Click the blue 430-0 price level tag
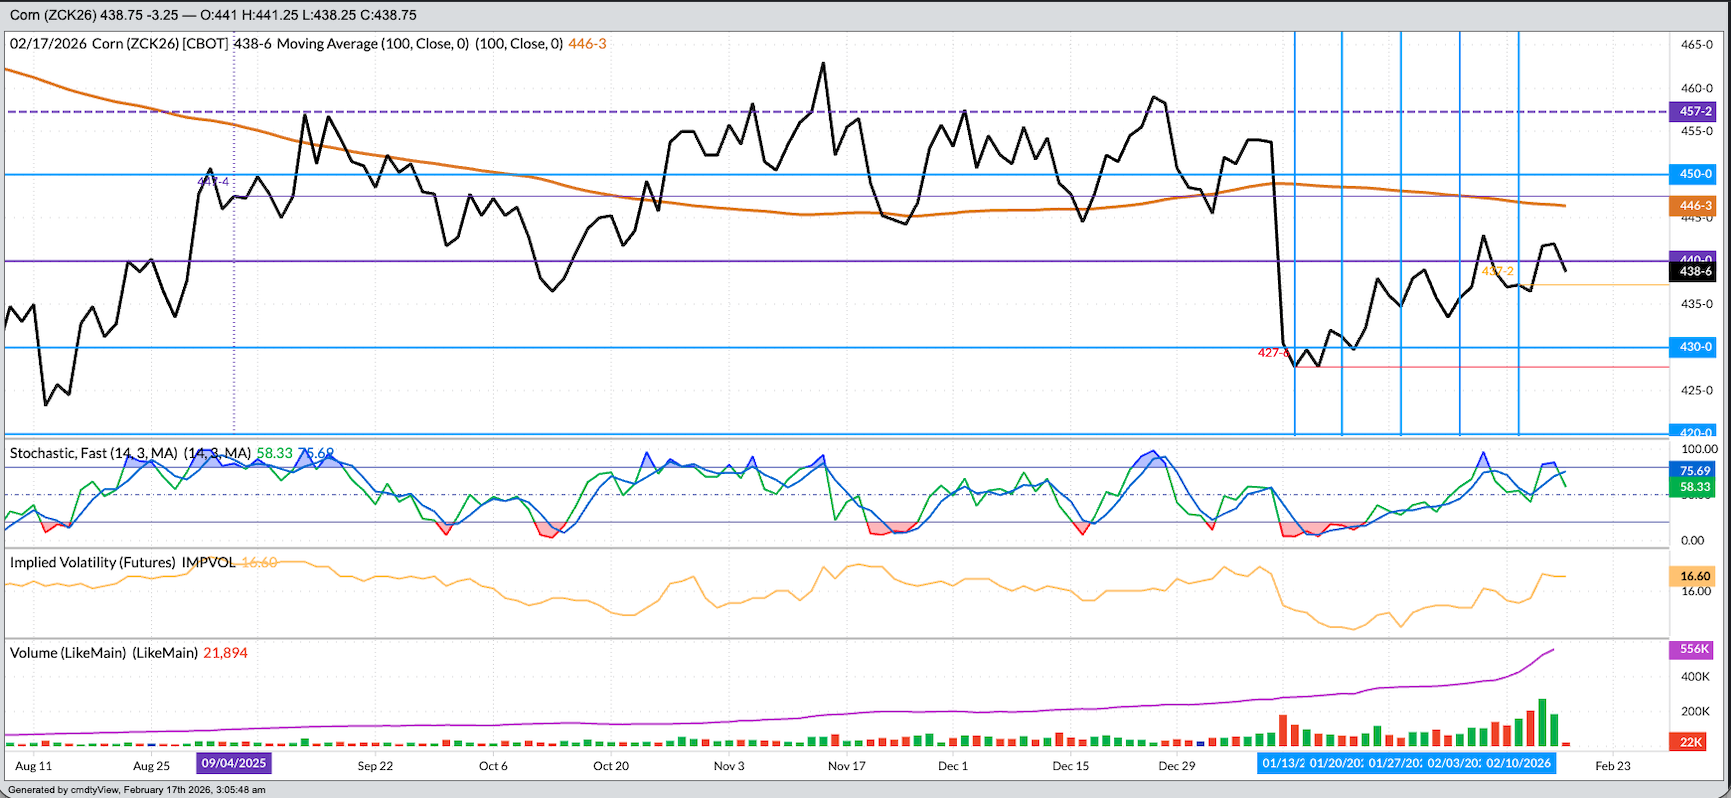 (x=1694, y=347)
